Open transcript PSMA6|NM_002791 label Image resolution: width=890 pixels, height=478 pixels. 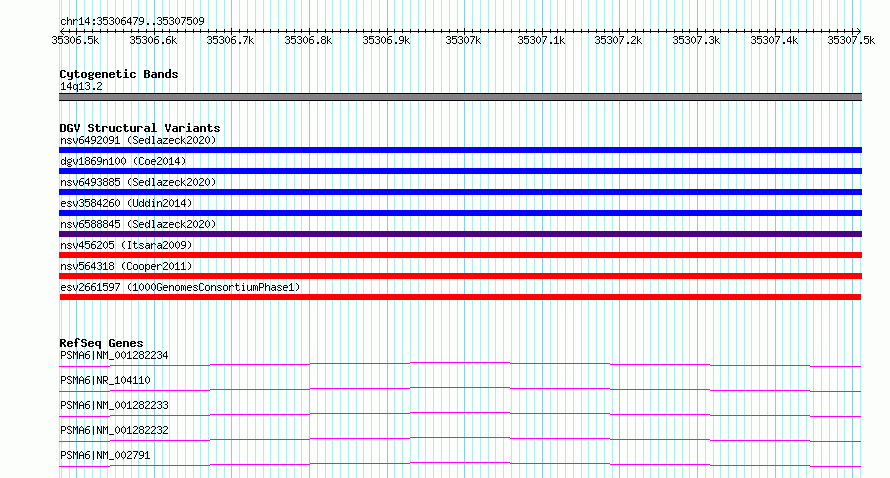point(105,455)
